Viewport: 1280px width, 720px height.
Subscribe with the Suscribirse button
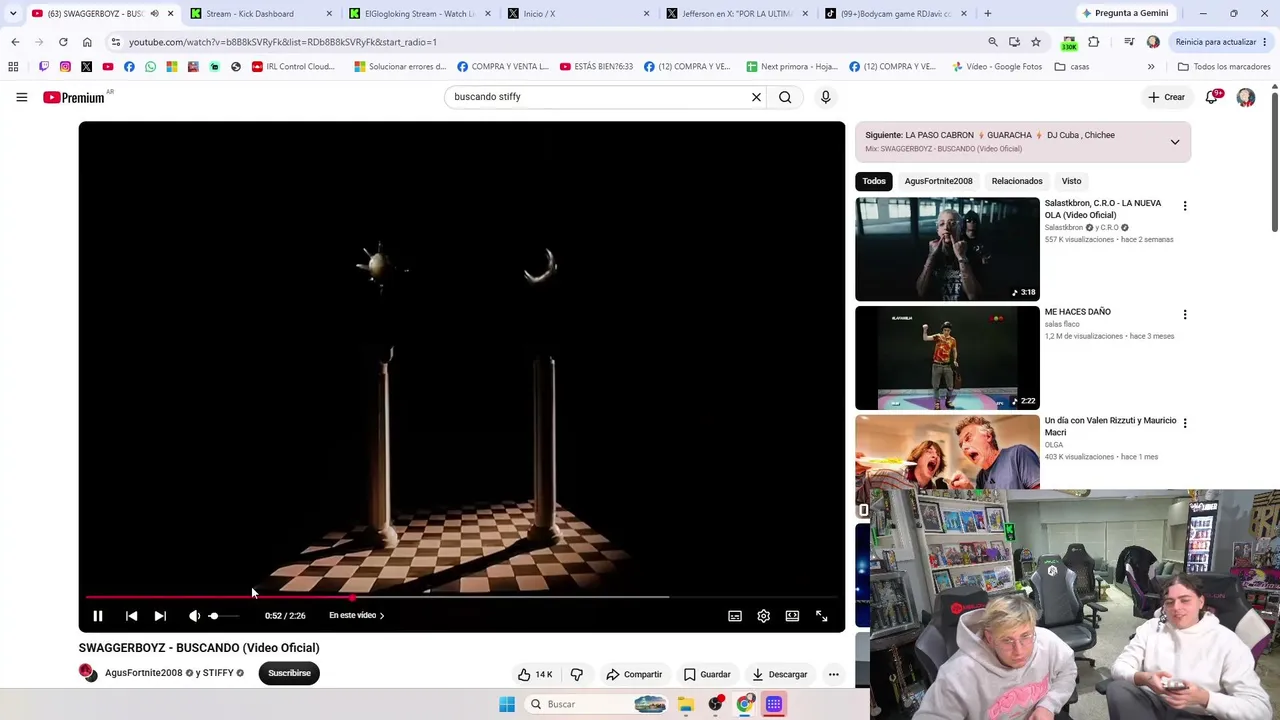[x=289, y=673]
